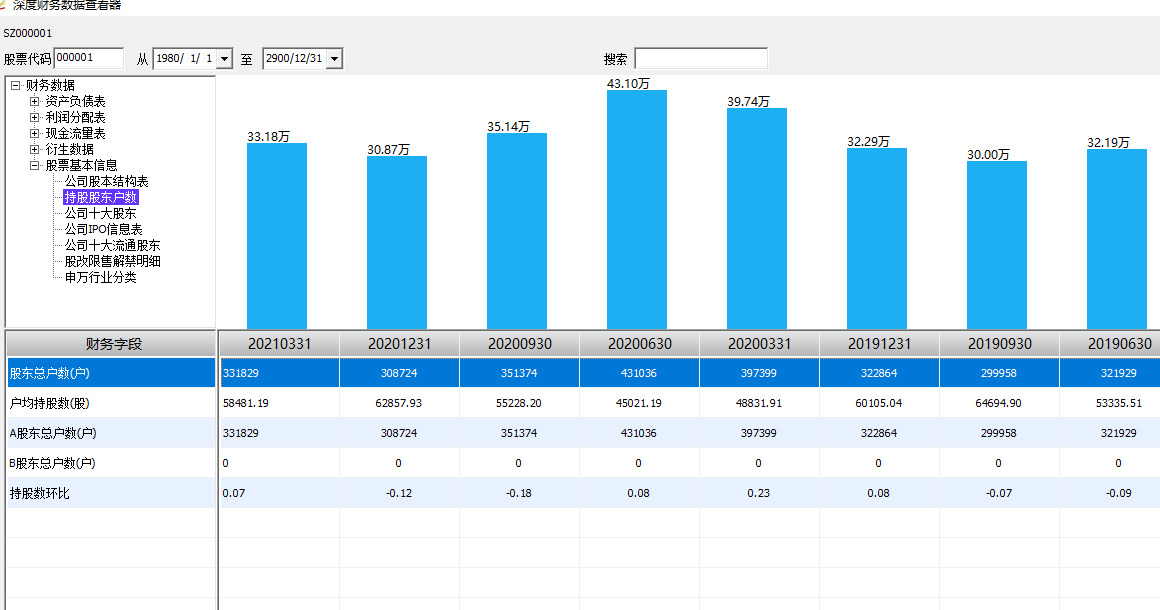The width and height of the screenshot is (1160, 610).
Task: Collapse the 股票基本信息 node minus box
Action: [x=34, y=166]
